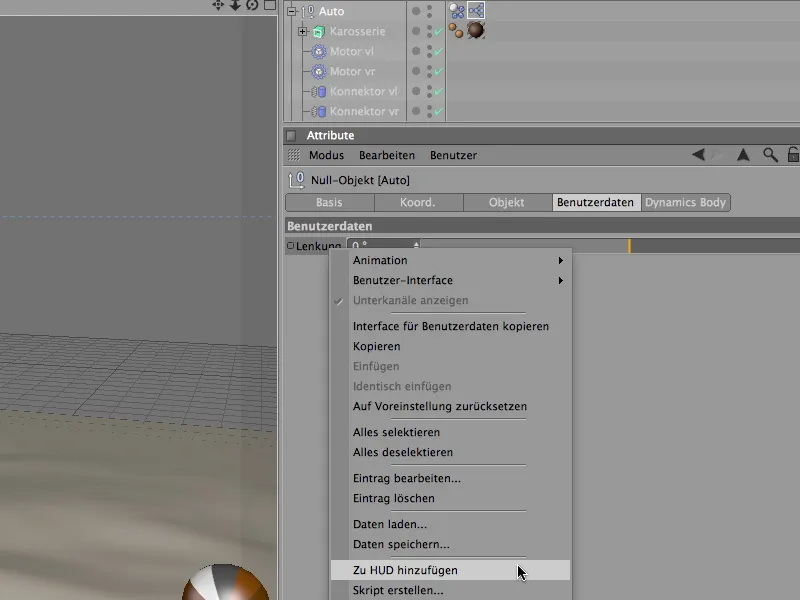800x600 pixels.
Task: Expand the Karosserie tree node
Action: tap(303, 31)
